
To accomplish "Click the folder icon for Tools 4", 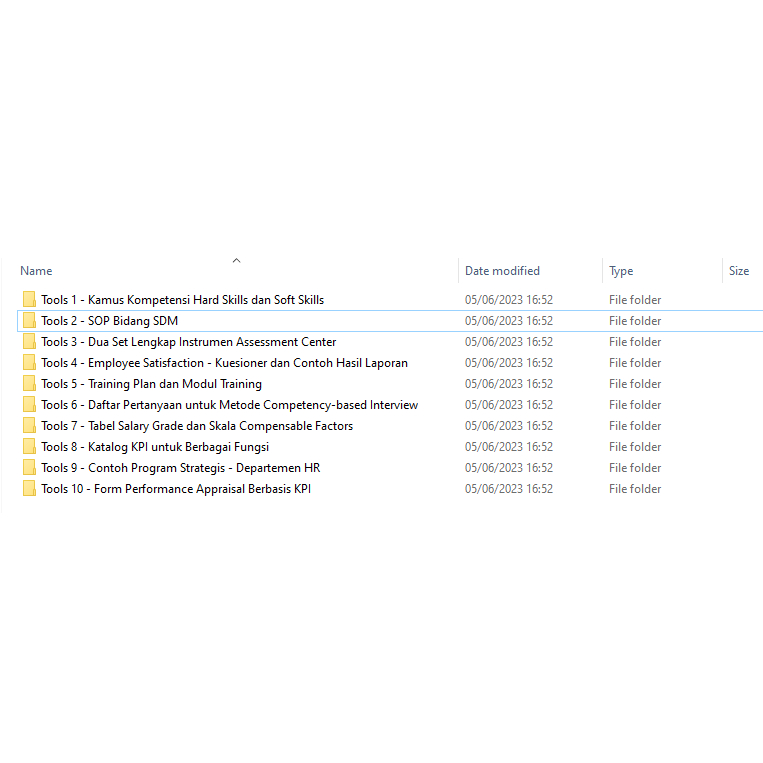I will pyautogui.click(x=29, y=363).
